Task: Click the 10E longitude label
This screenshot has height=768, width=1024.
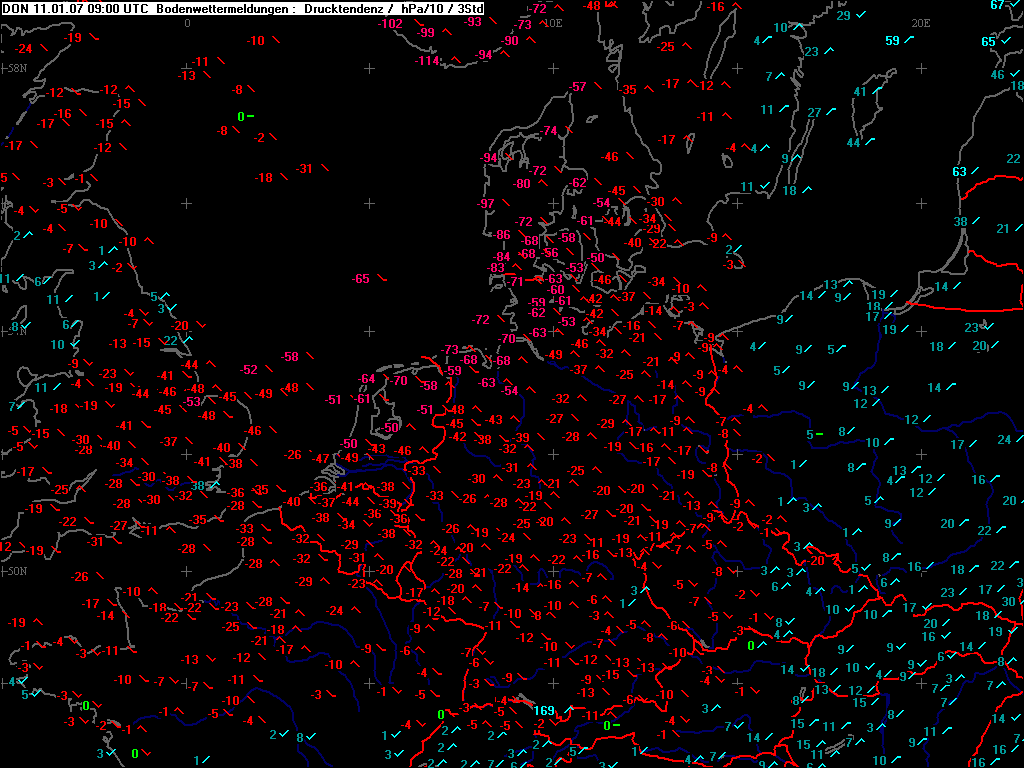Action: click(x=552, y=24)
